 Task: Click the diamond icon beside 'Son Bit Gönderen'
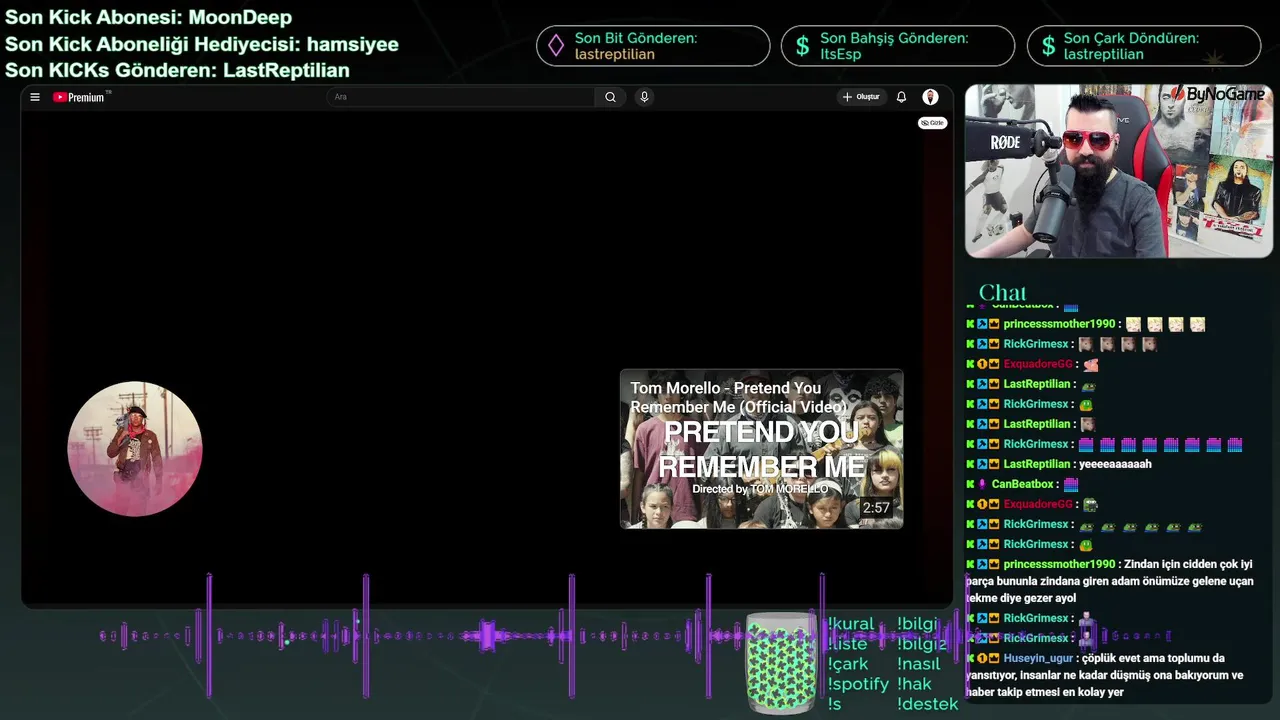[555, 46]
